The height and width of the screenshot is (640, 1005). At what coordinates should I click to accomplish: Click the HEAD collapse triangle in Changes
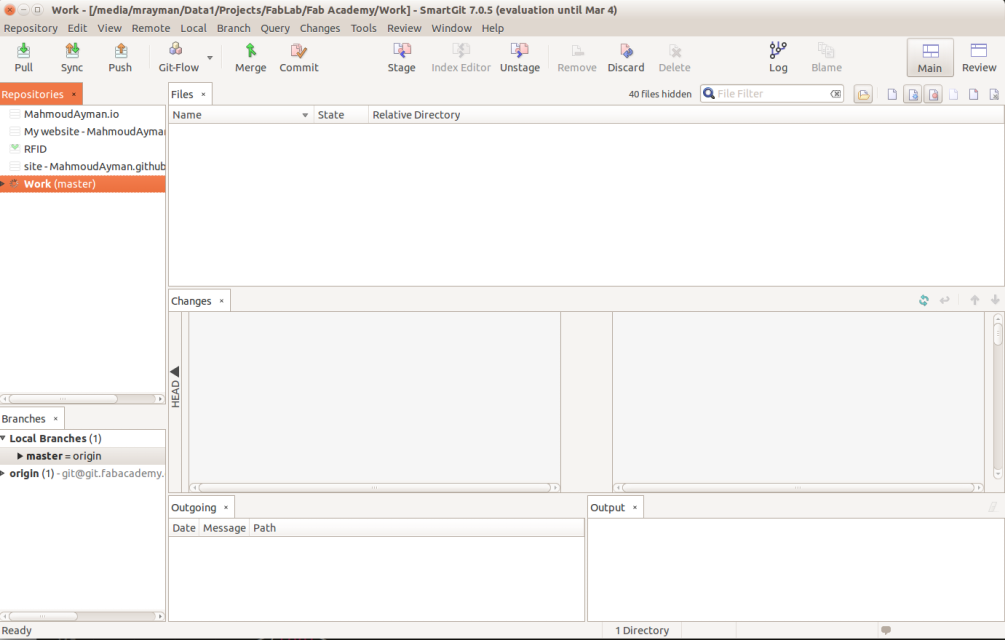175,372
